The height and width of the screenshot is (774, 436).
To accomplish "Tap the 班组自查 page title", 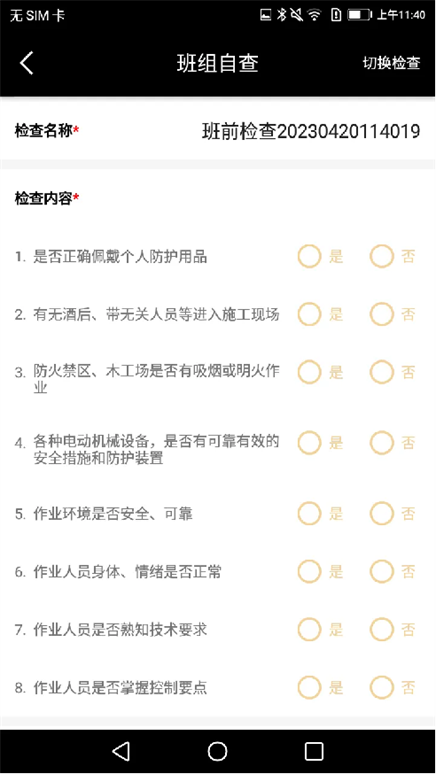I will pyautogui.click(x=218, y=63).
